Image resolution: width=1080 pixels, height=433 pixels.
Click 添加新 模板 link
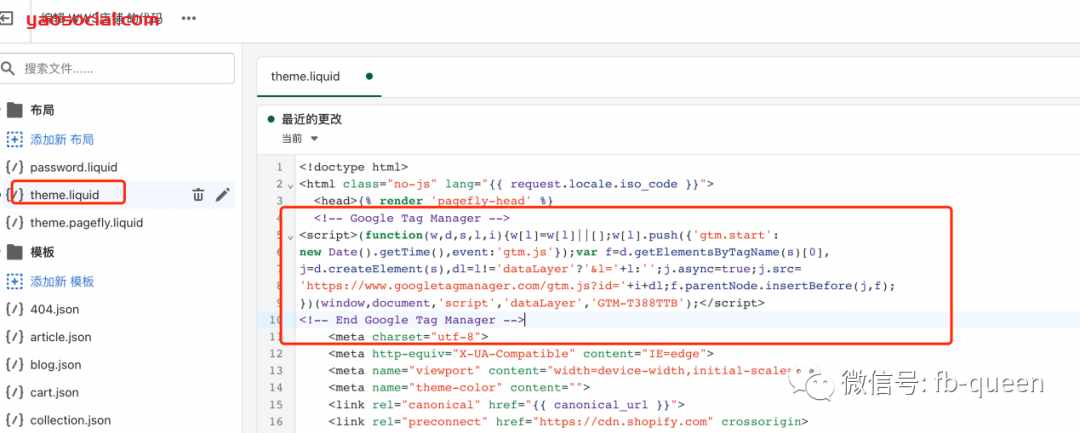pyautogui.click(x=62, y=282)
